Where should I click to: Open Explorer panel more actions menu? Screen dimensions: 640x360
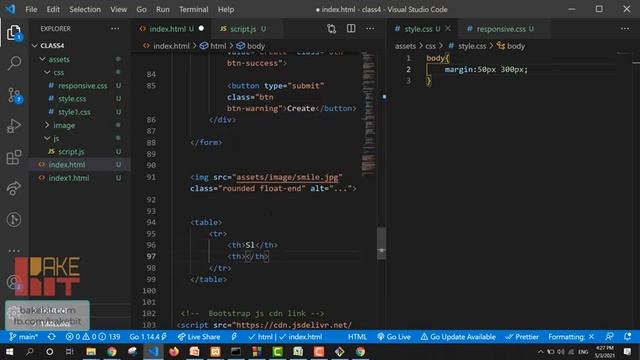pyautogui.click(x=115, y=29)
